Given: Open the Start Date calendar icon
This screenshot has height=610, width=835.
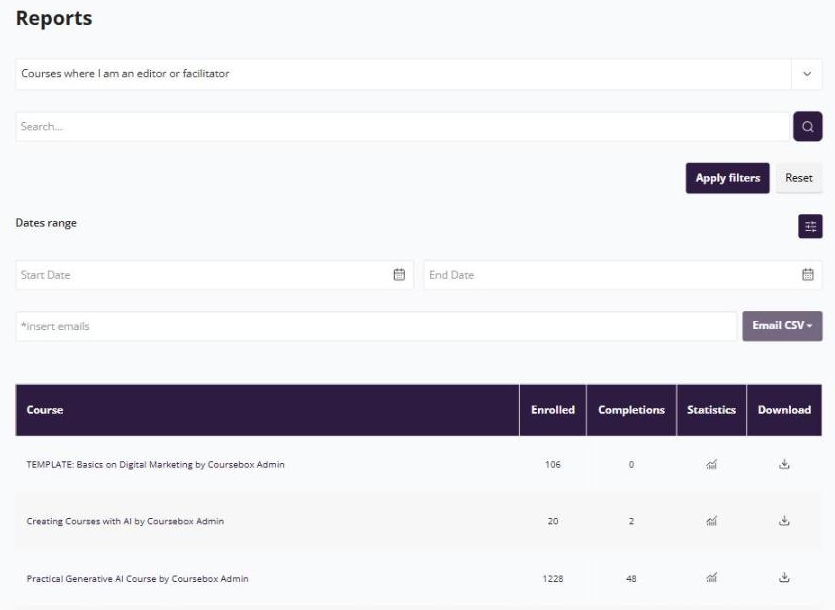Looking at the screenshot, I should pos(399,274).
